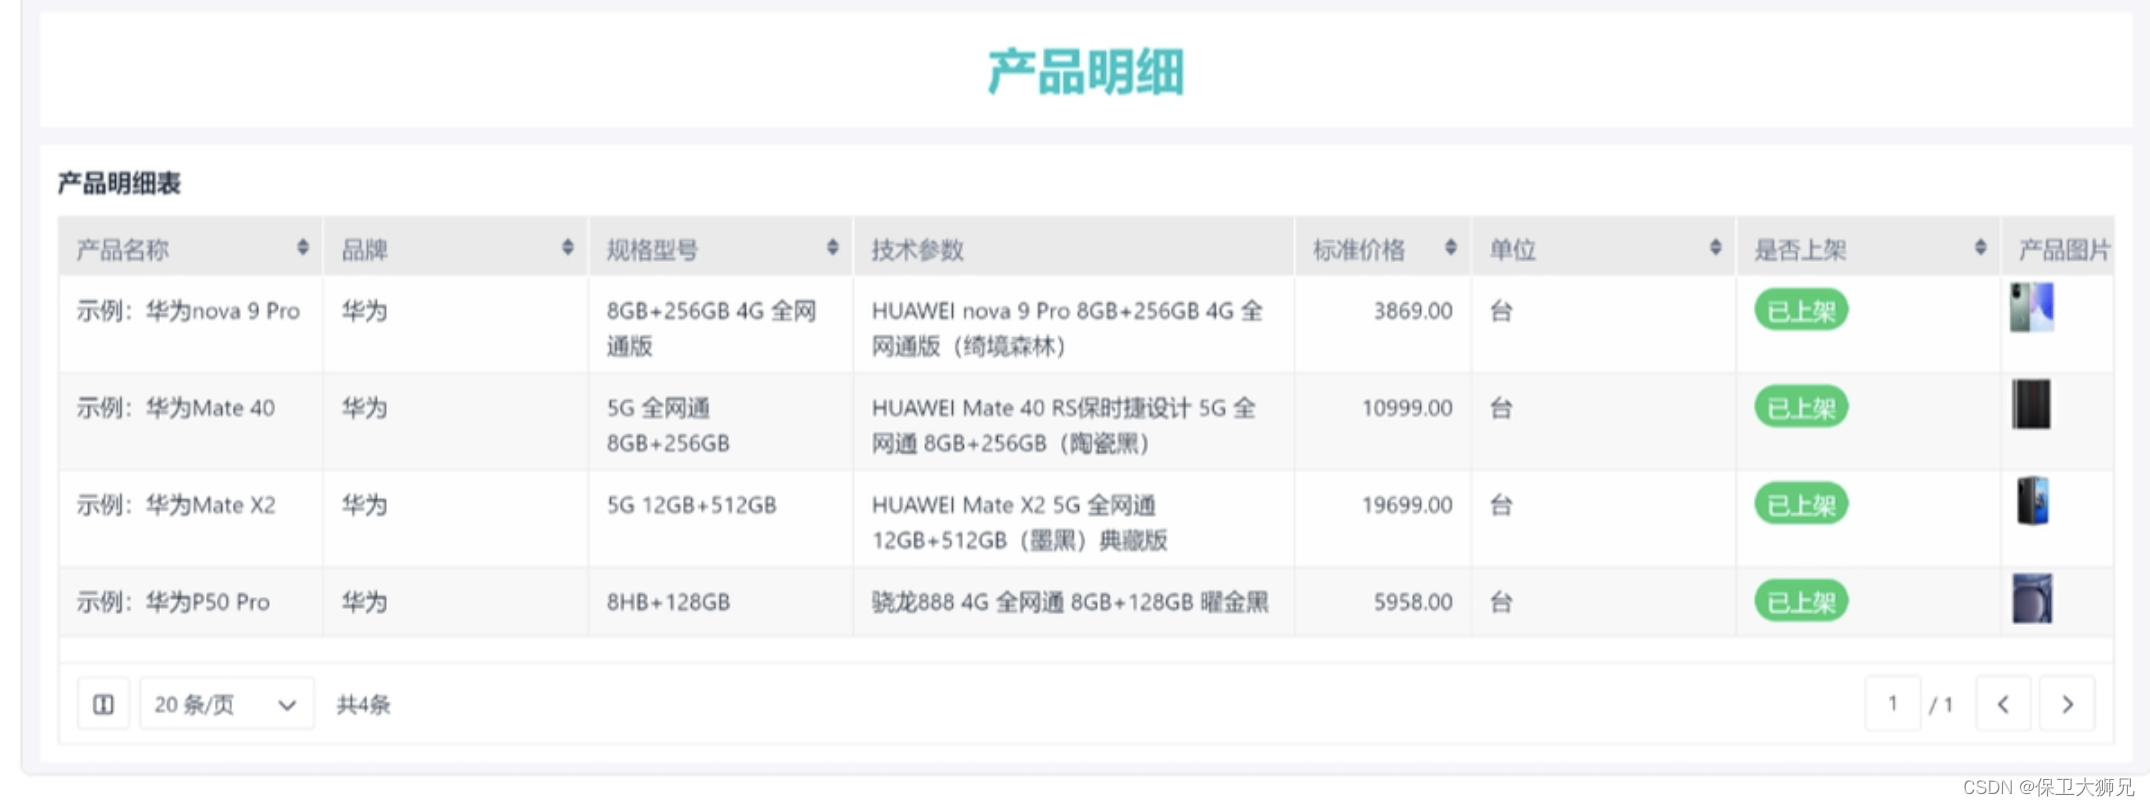Sort by 标准价格 column arrows

[x=1450, y=248]
